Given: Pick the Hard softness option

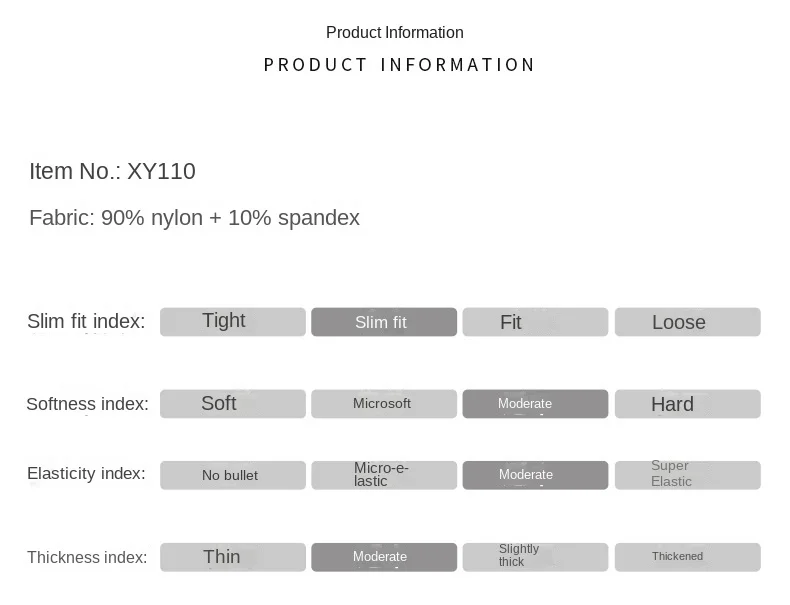Looking at the screenshot, I should (687, 404).
